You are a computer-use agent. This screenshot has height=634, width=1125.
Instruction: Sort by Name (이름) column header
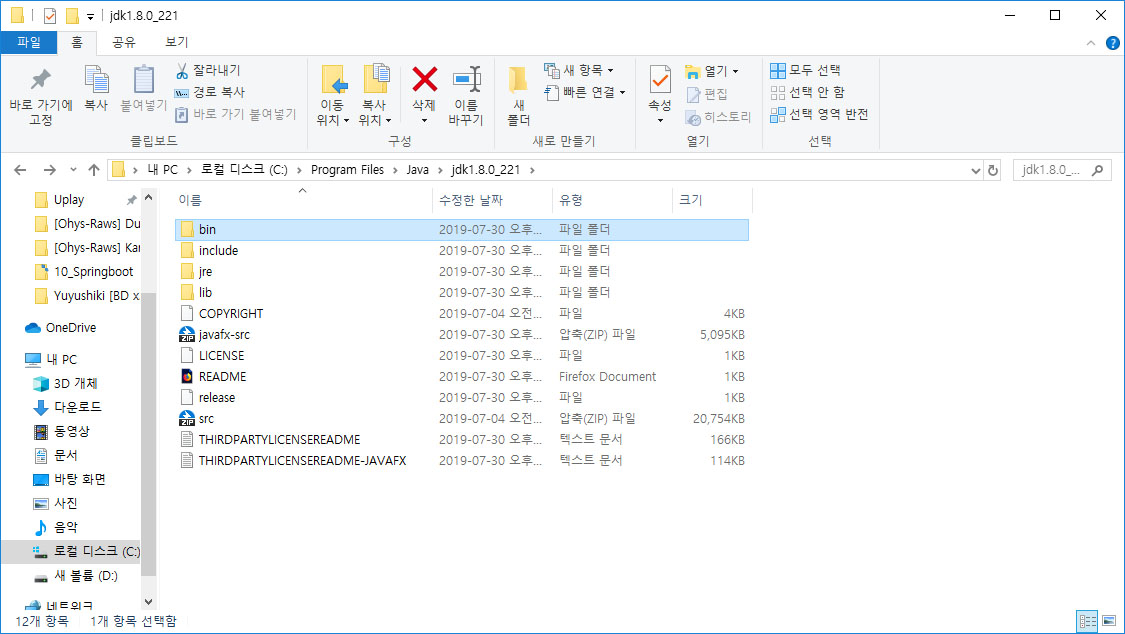[x=303, y=200]
